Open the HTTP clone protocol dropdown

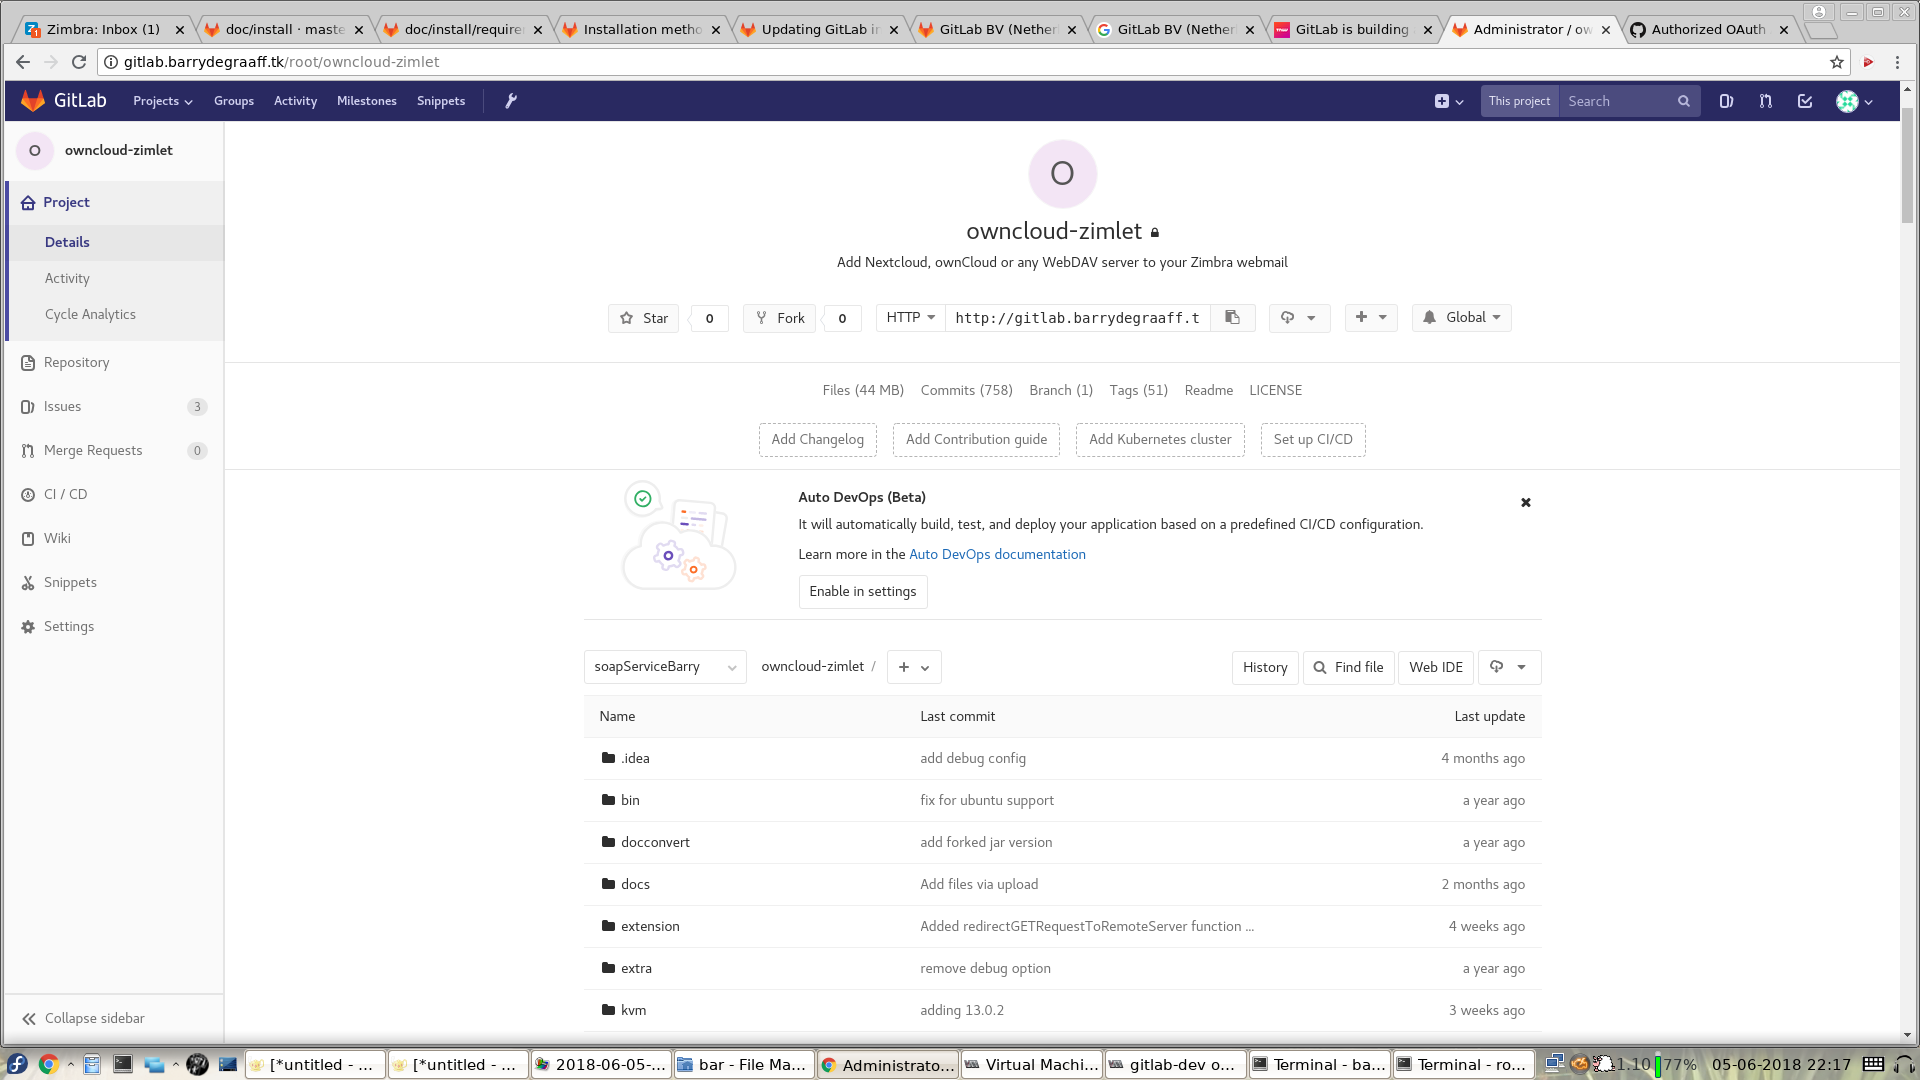910,318
